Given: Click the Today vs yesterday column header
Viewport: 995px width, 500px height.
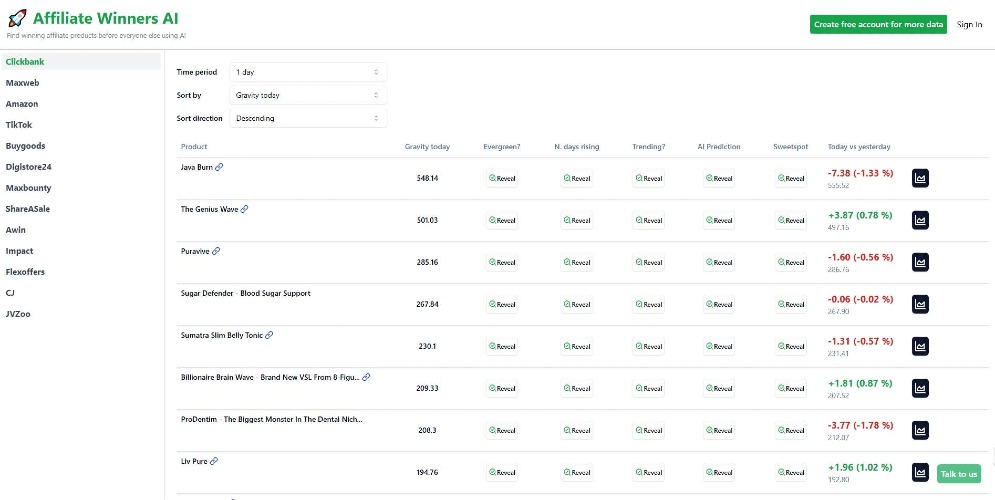Looking at the screenshot, I should click(859, 147).
